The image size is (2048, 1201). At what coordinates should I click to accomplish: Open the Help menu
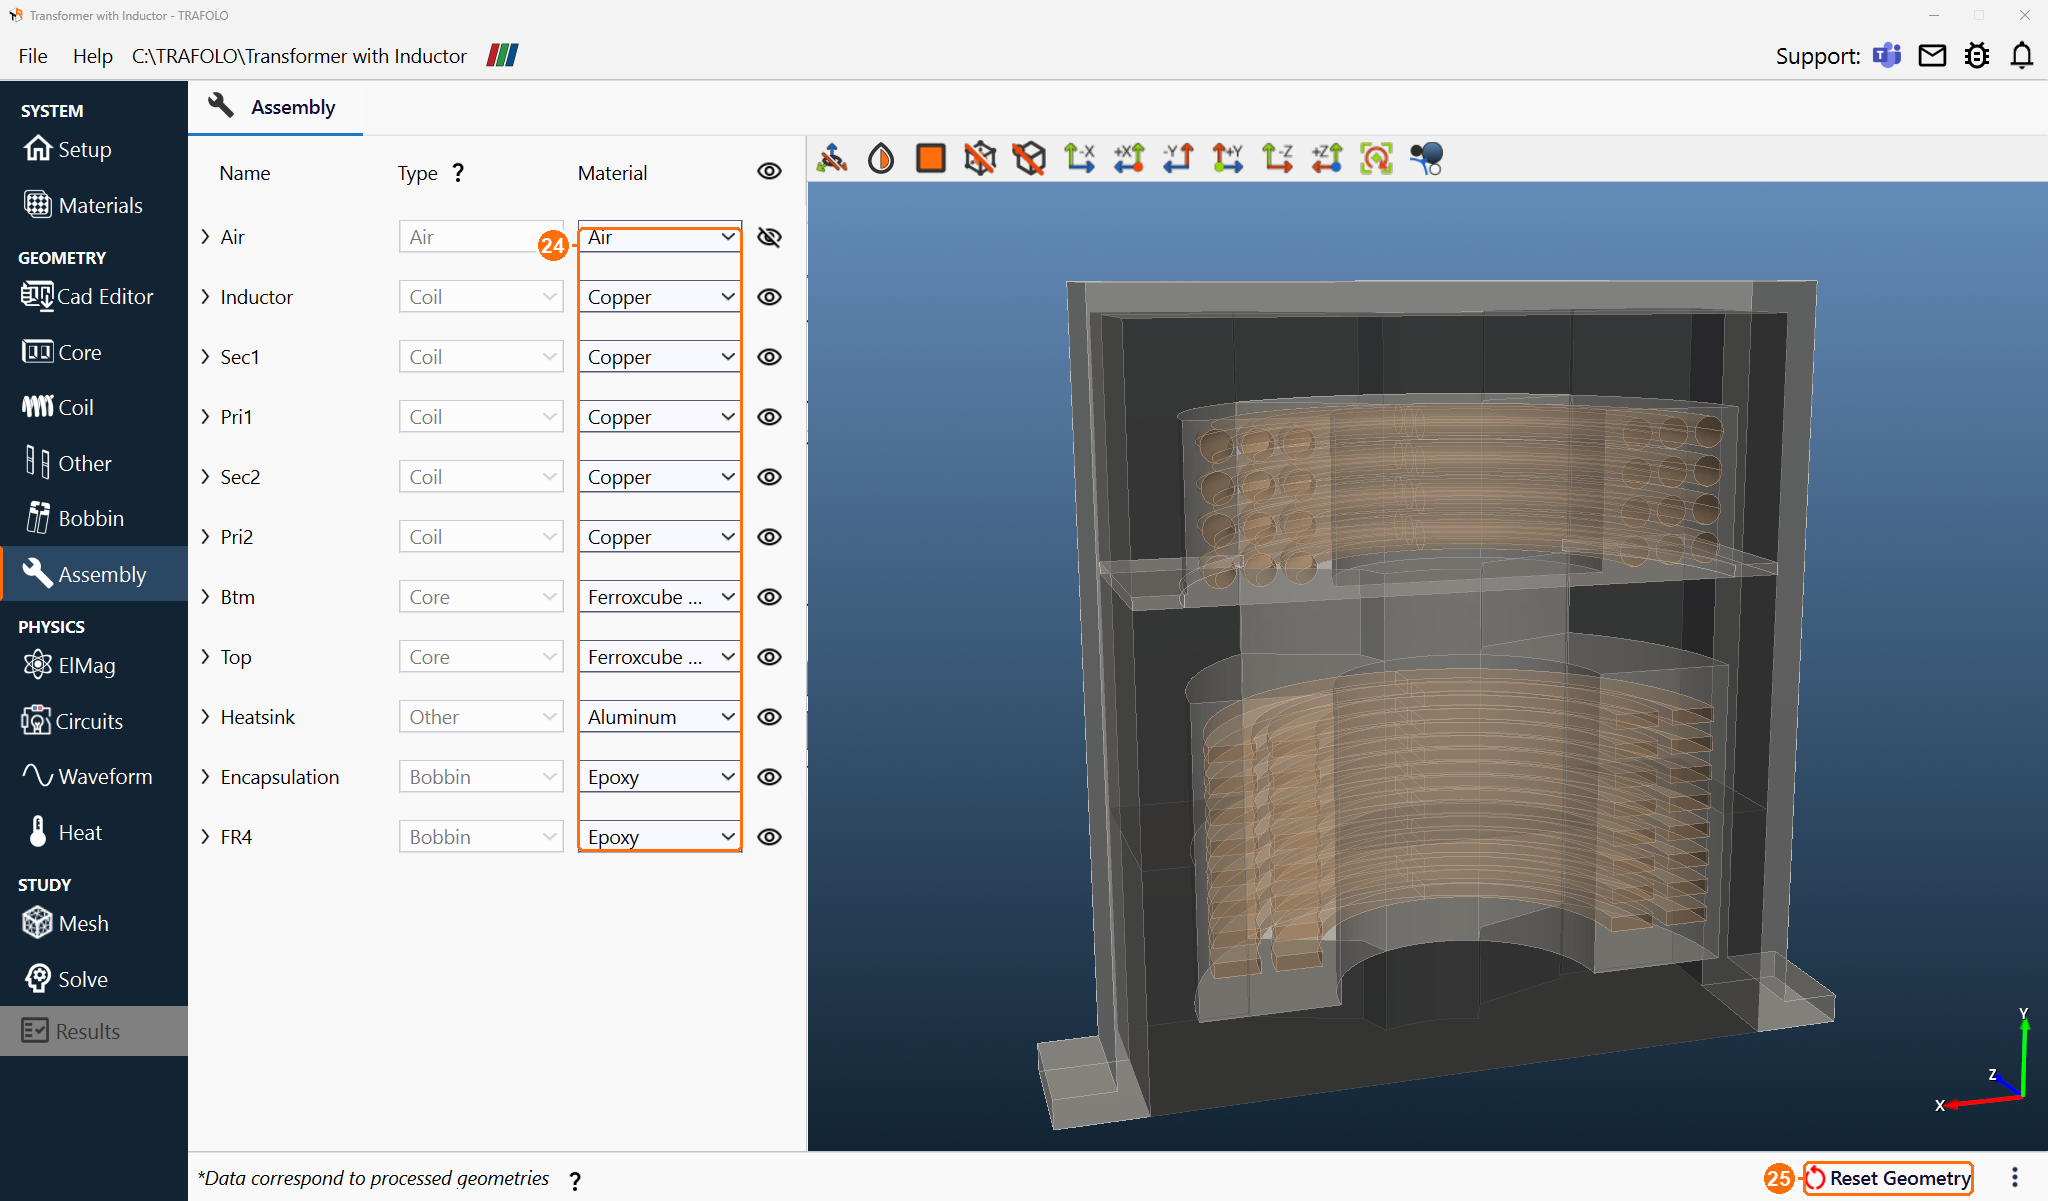92,56
